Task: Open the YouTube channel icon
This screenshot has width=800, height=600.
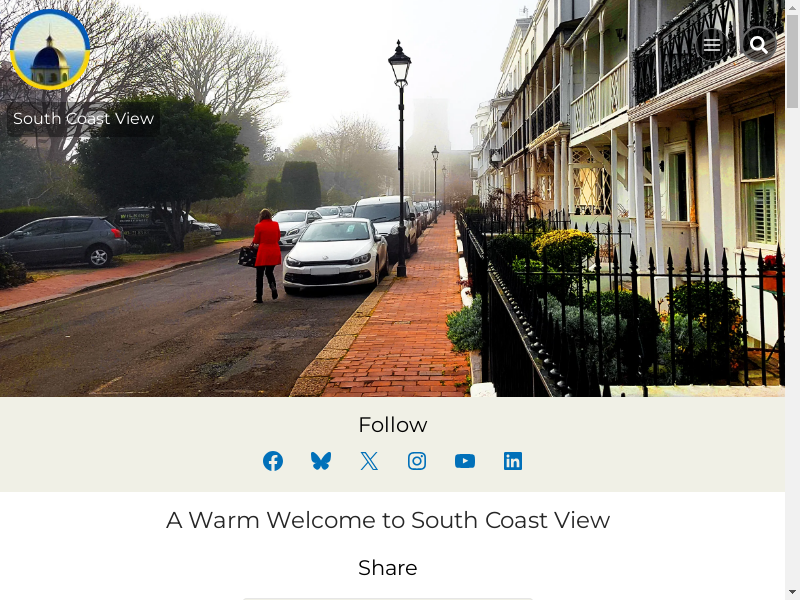Action: coord(465,461)
